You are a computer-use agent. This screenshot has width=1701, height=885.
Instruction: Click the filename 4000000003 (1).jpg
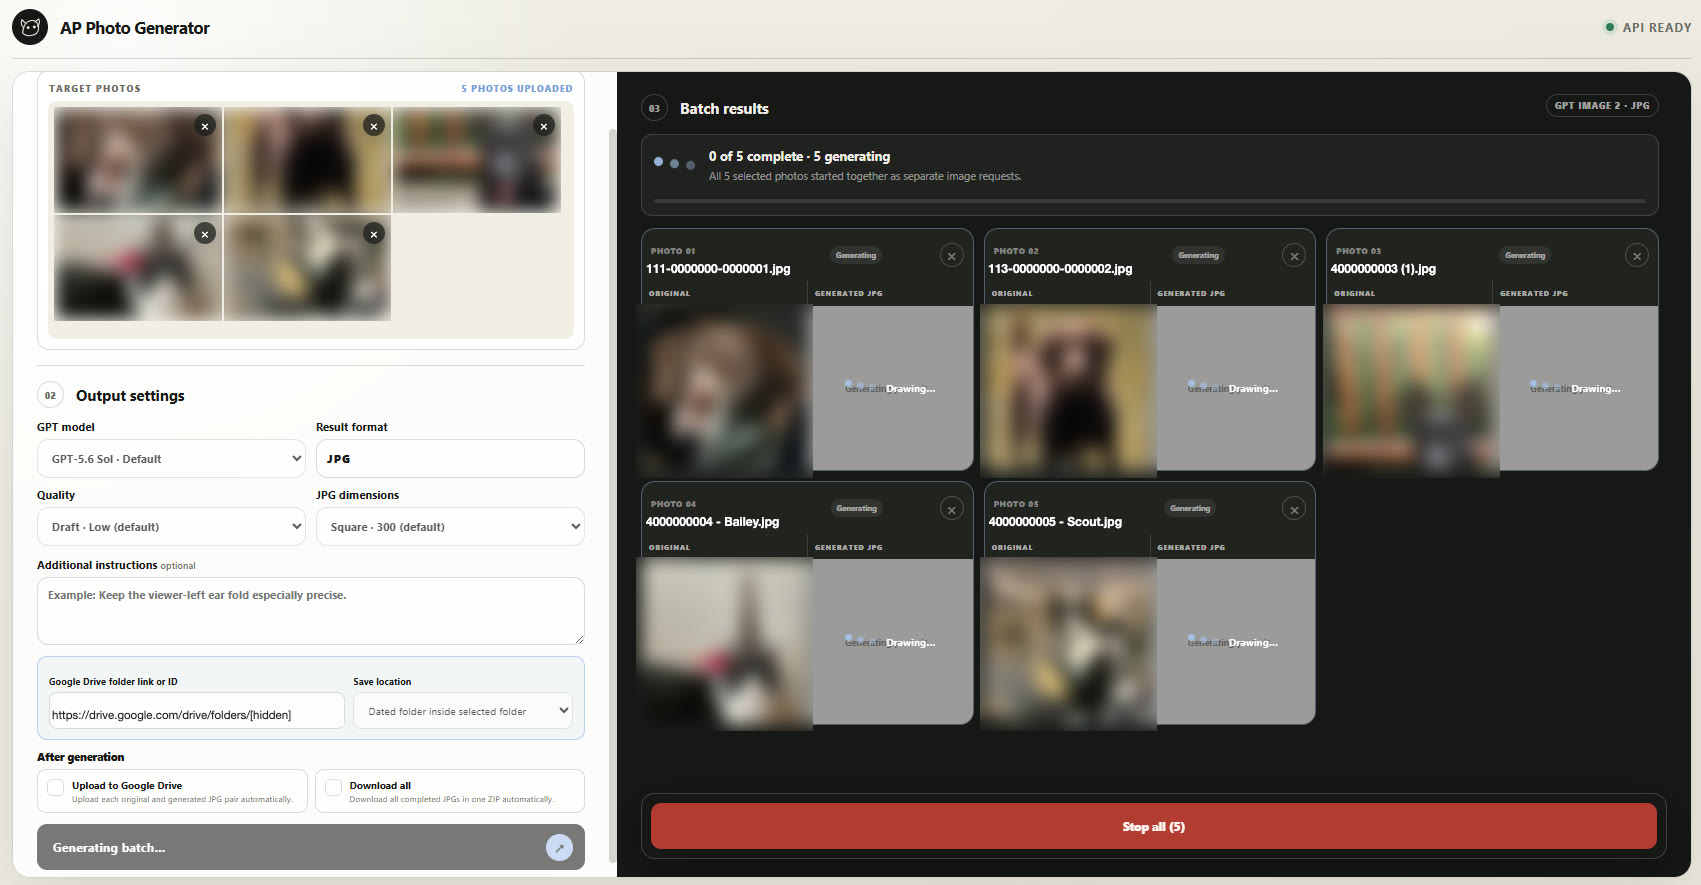tap(1383, 269)
